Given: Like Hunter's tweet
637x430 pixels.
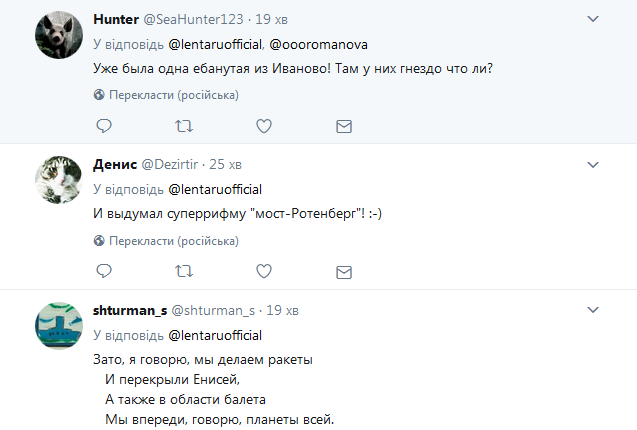Looking at the screenshot, I should [x=264, y=127].
